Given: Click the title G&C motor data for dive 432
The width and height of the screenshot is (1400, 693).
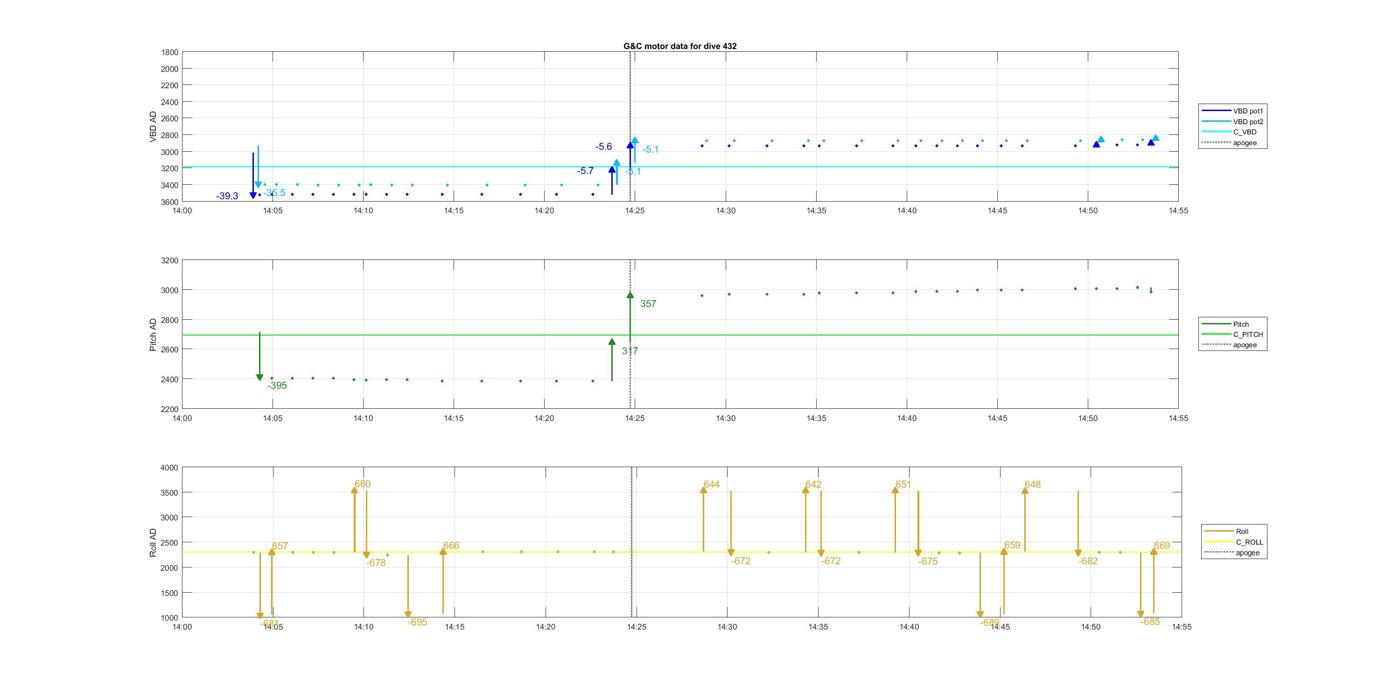Looking at the screenshot, I should (680, 46).
